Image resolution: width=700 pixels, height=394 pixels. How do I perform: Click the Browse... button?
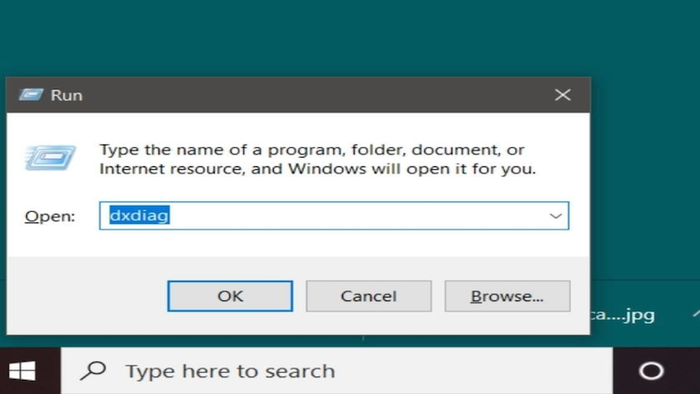click(508, 296)
